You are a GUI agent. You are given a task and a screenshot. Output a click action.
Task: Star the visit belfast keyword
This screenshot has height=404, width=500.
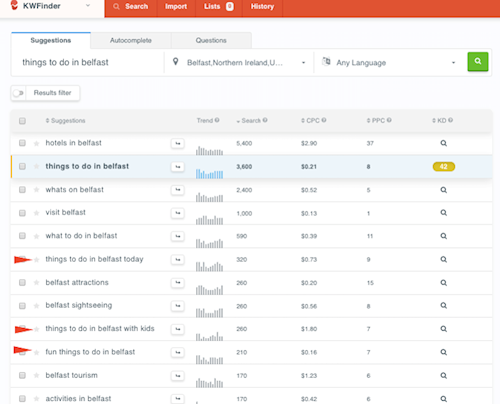pyautogui.click(x=36, y=213)
